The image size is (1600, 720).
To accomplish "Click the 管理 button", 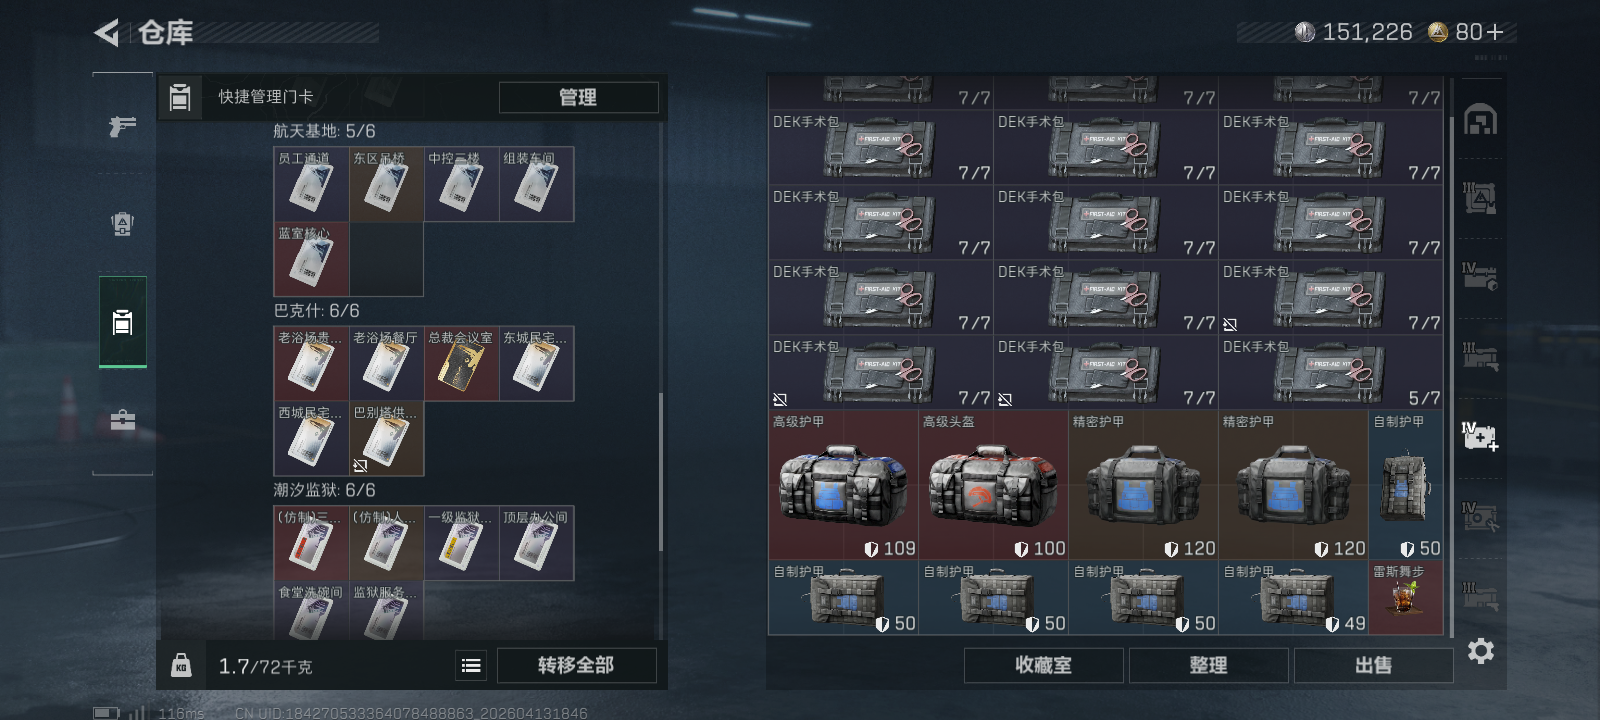I will [578, 97].
